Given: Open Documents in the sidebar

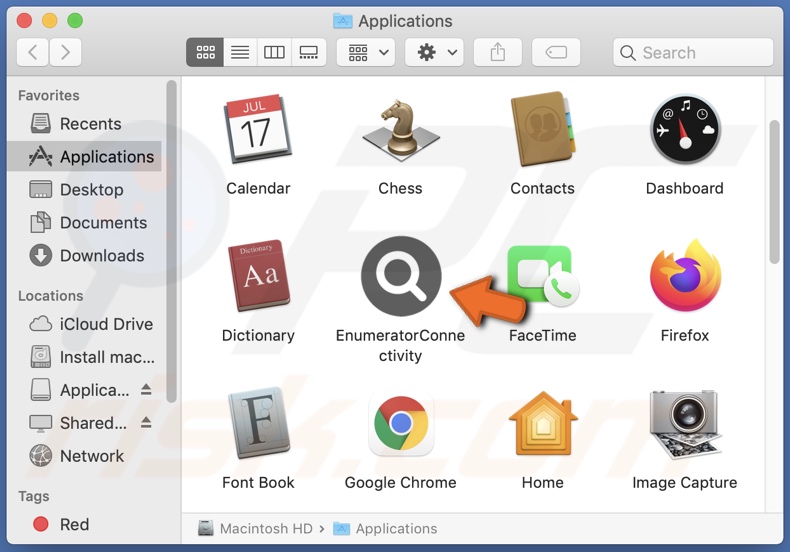Looking at the screenshot, I should [x=84, y=223].
